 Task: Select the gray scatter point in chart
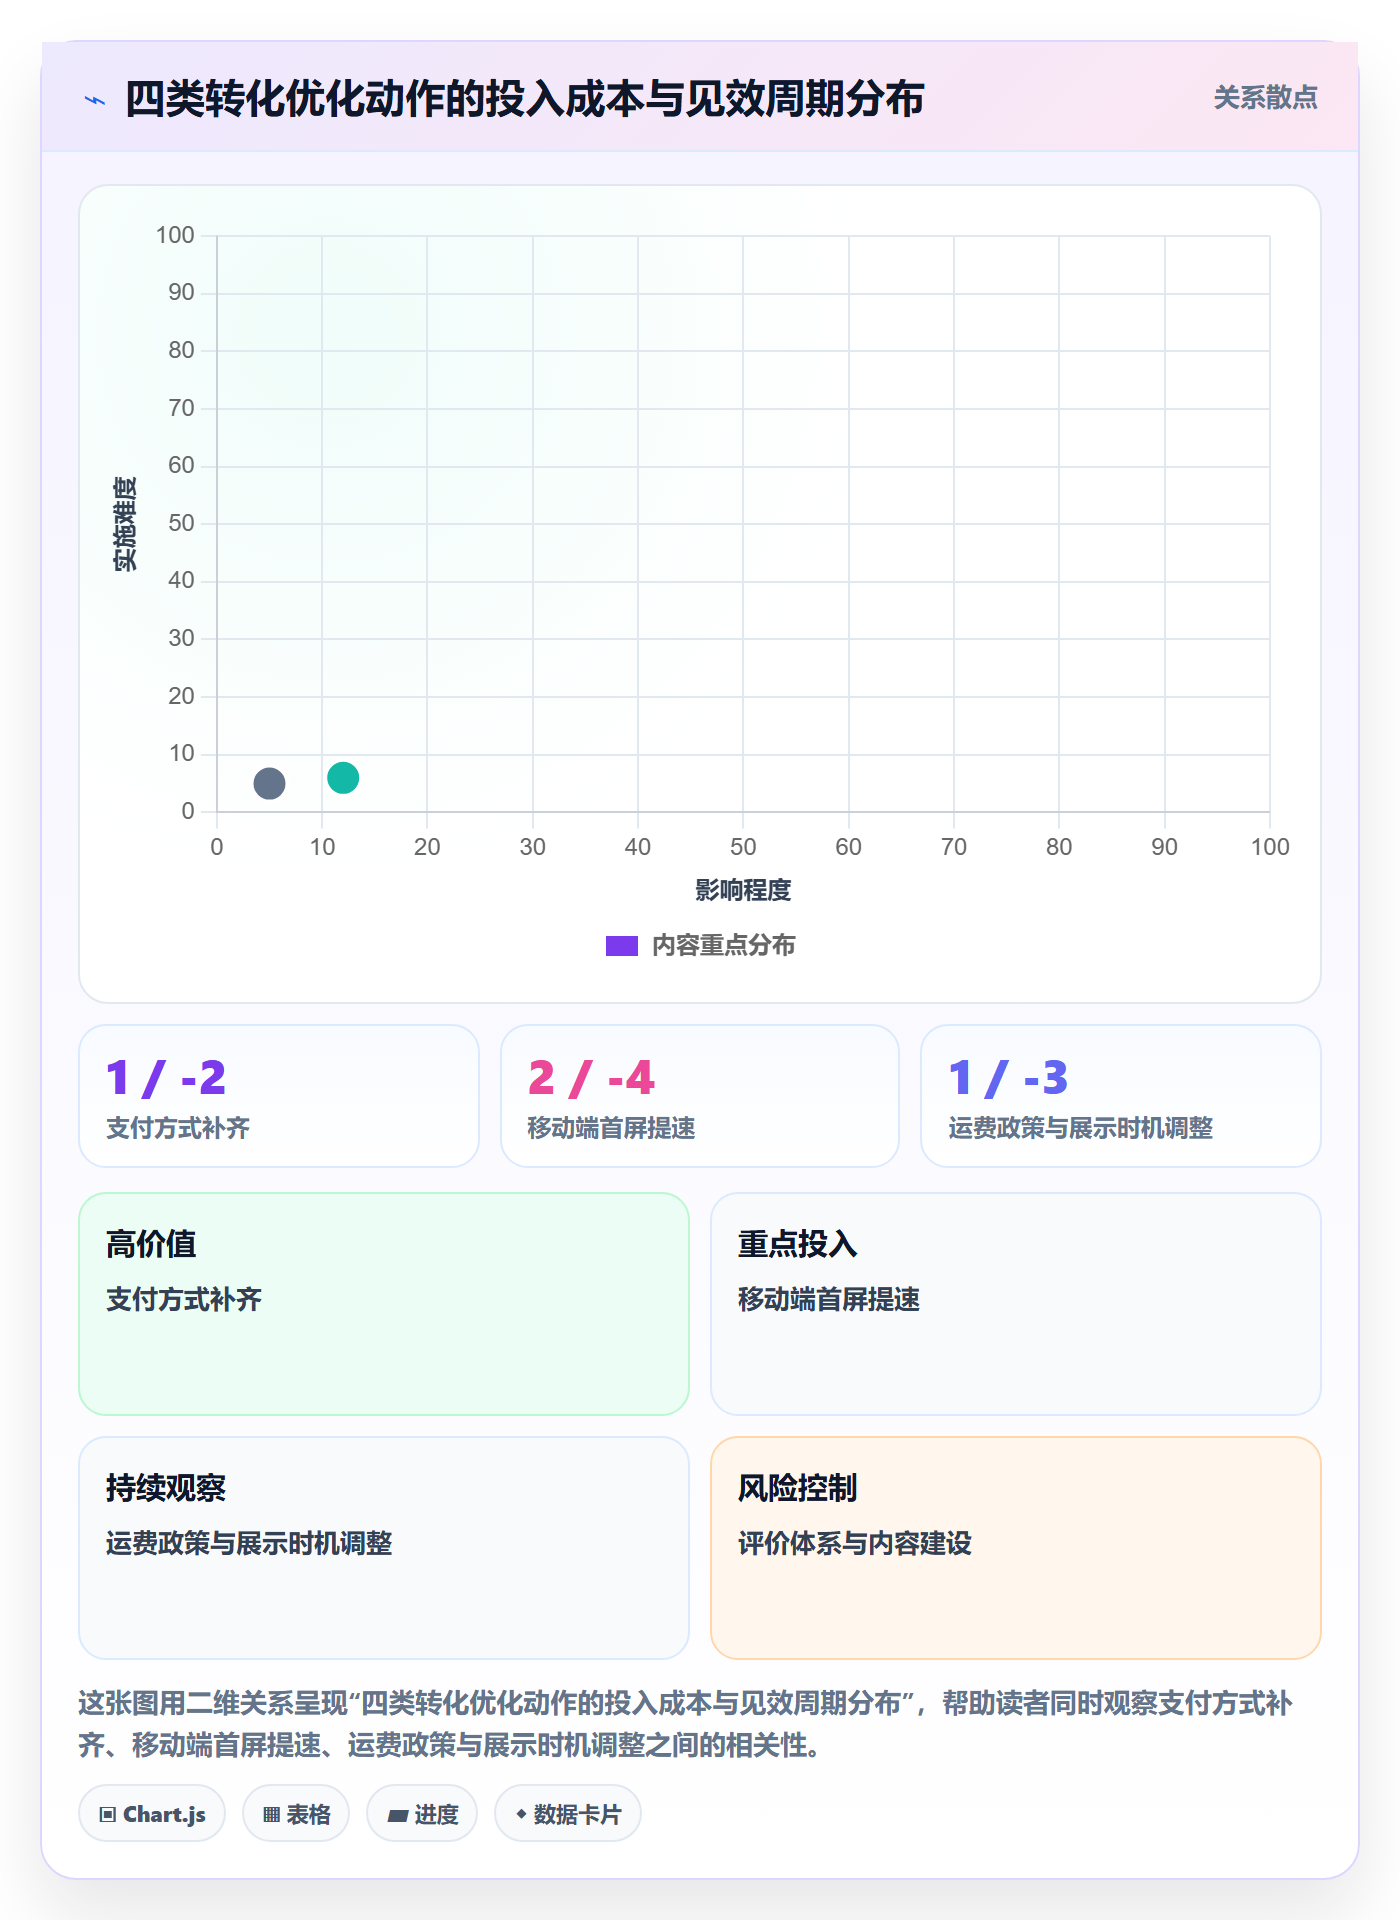269,783
